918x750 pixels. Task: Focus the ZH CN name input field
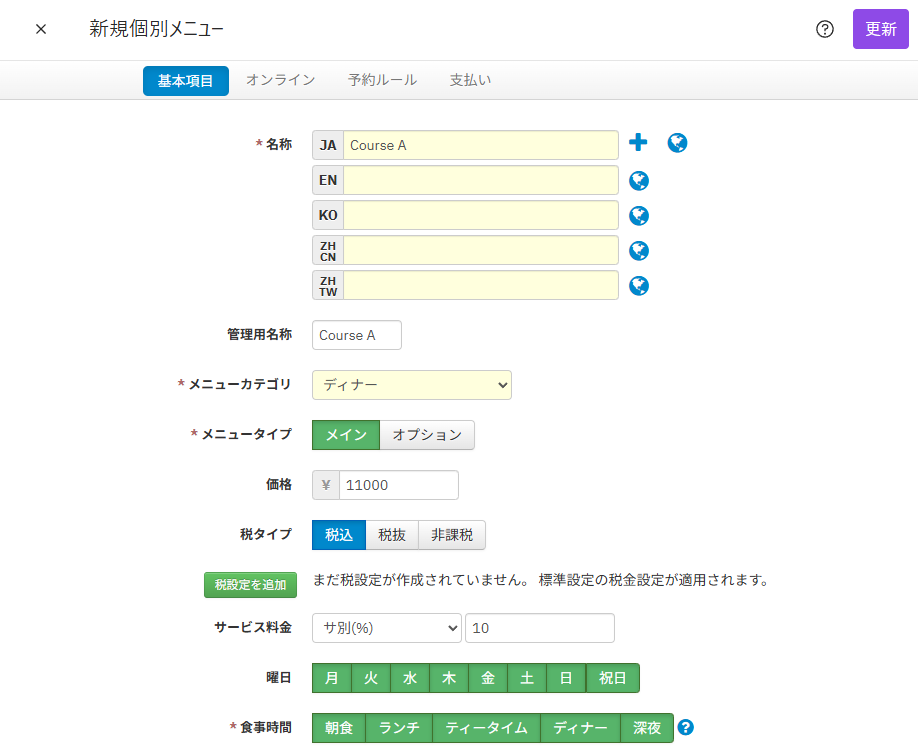[x=481, y=251]
